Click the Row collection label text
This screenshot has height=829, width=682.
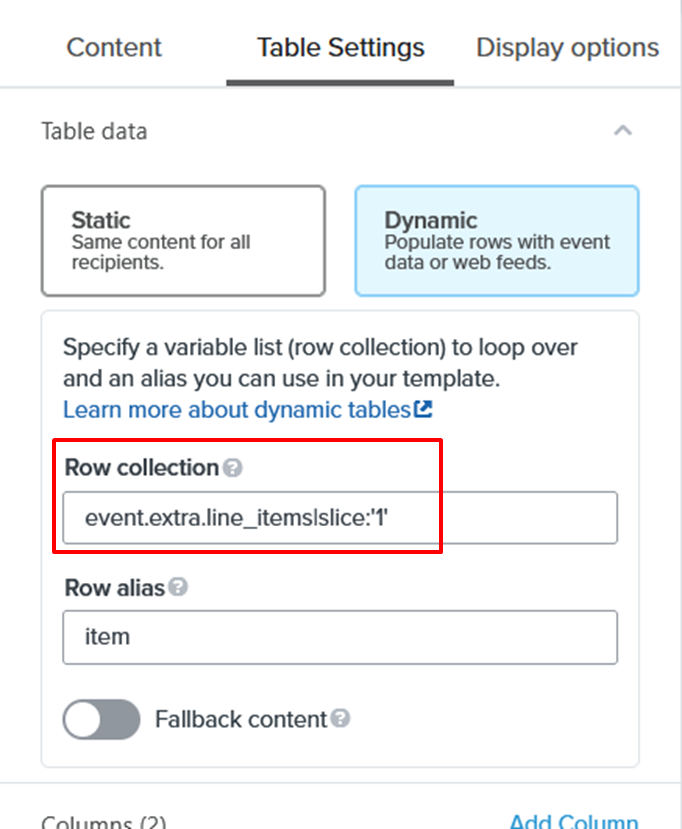[141, 468]
